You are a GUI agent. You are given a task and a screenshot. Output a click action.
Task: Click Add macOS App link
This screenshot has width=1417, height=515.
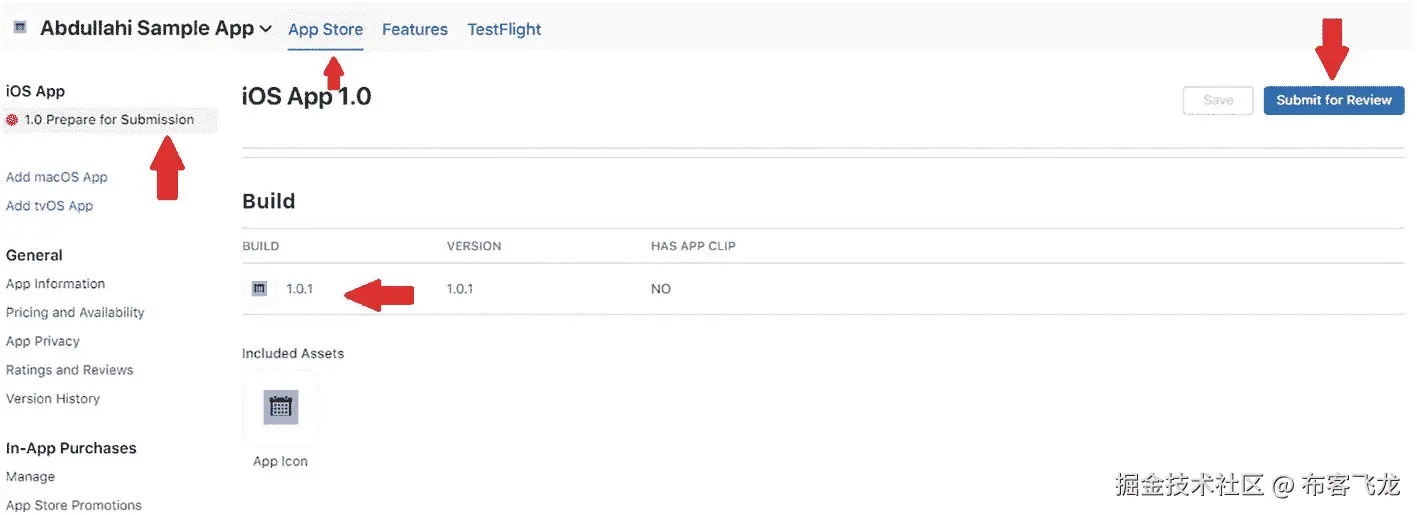point(57,177)
